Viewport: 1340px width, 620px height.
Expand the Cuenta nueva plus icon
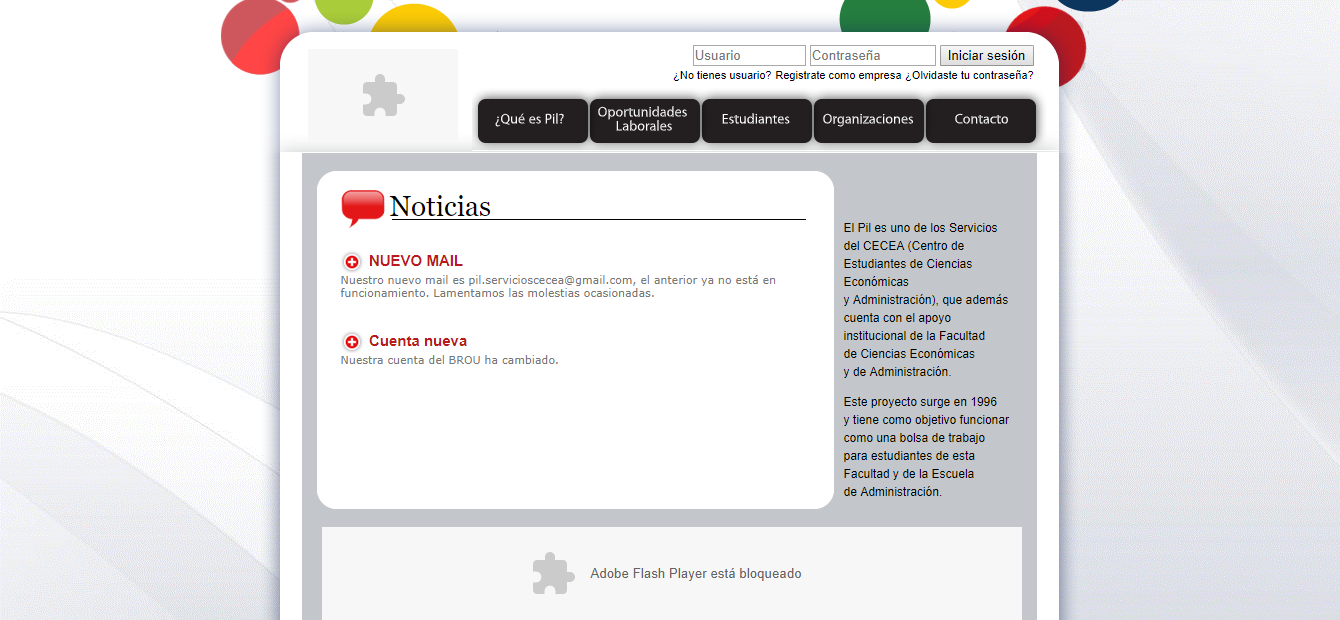click(x=352, y=342)
